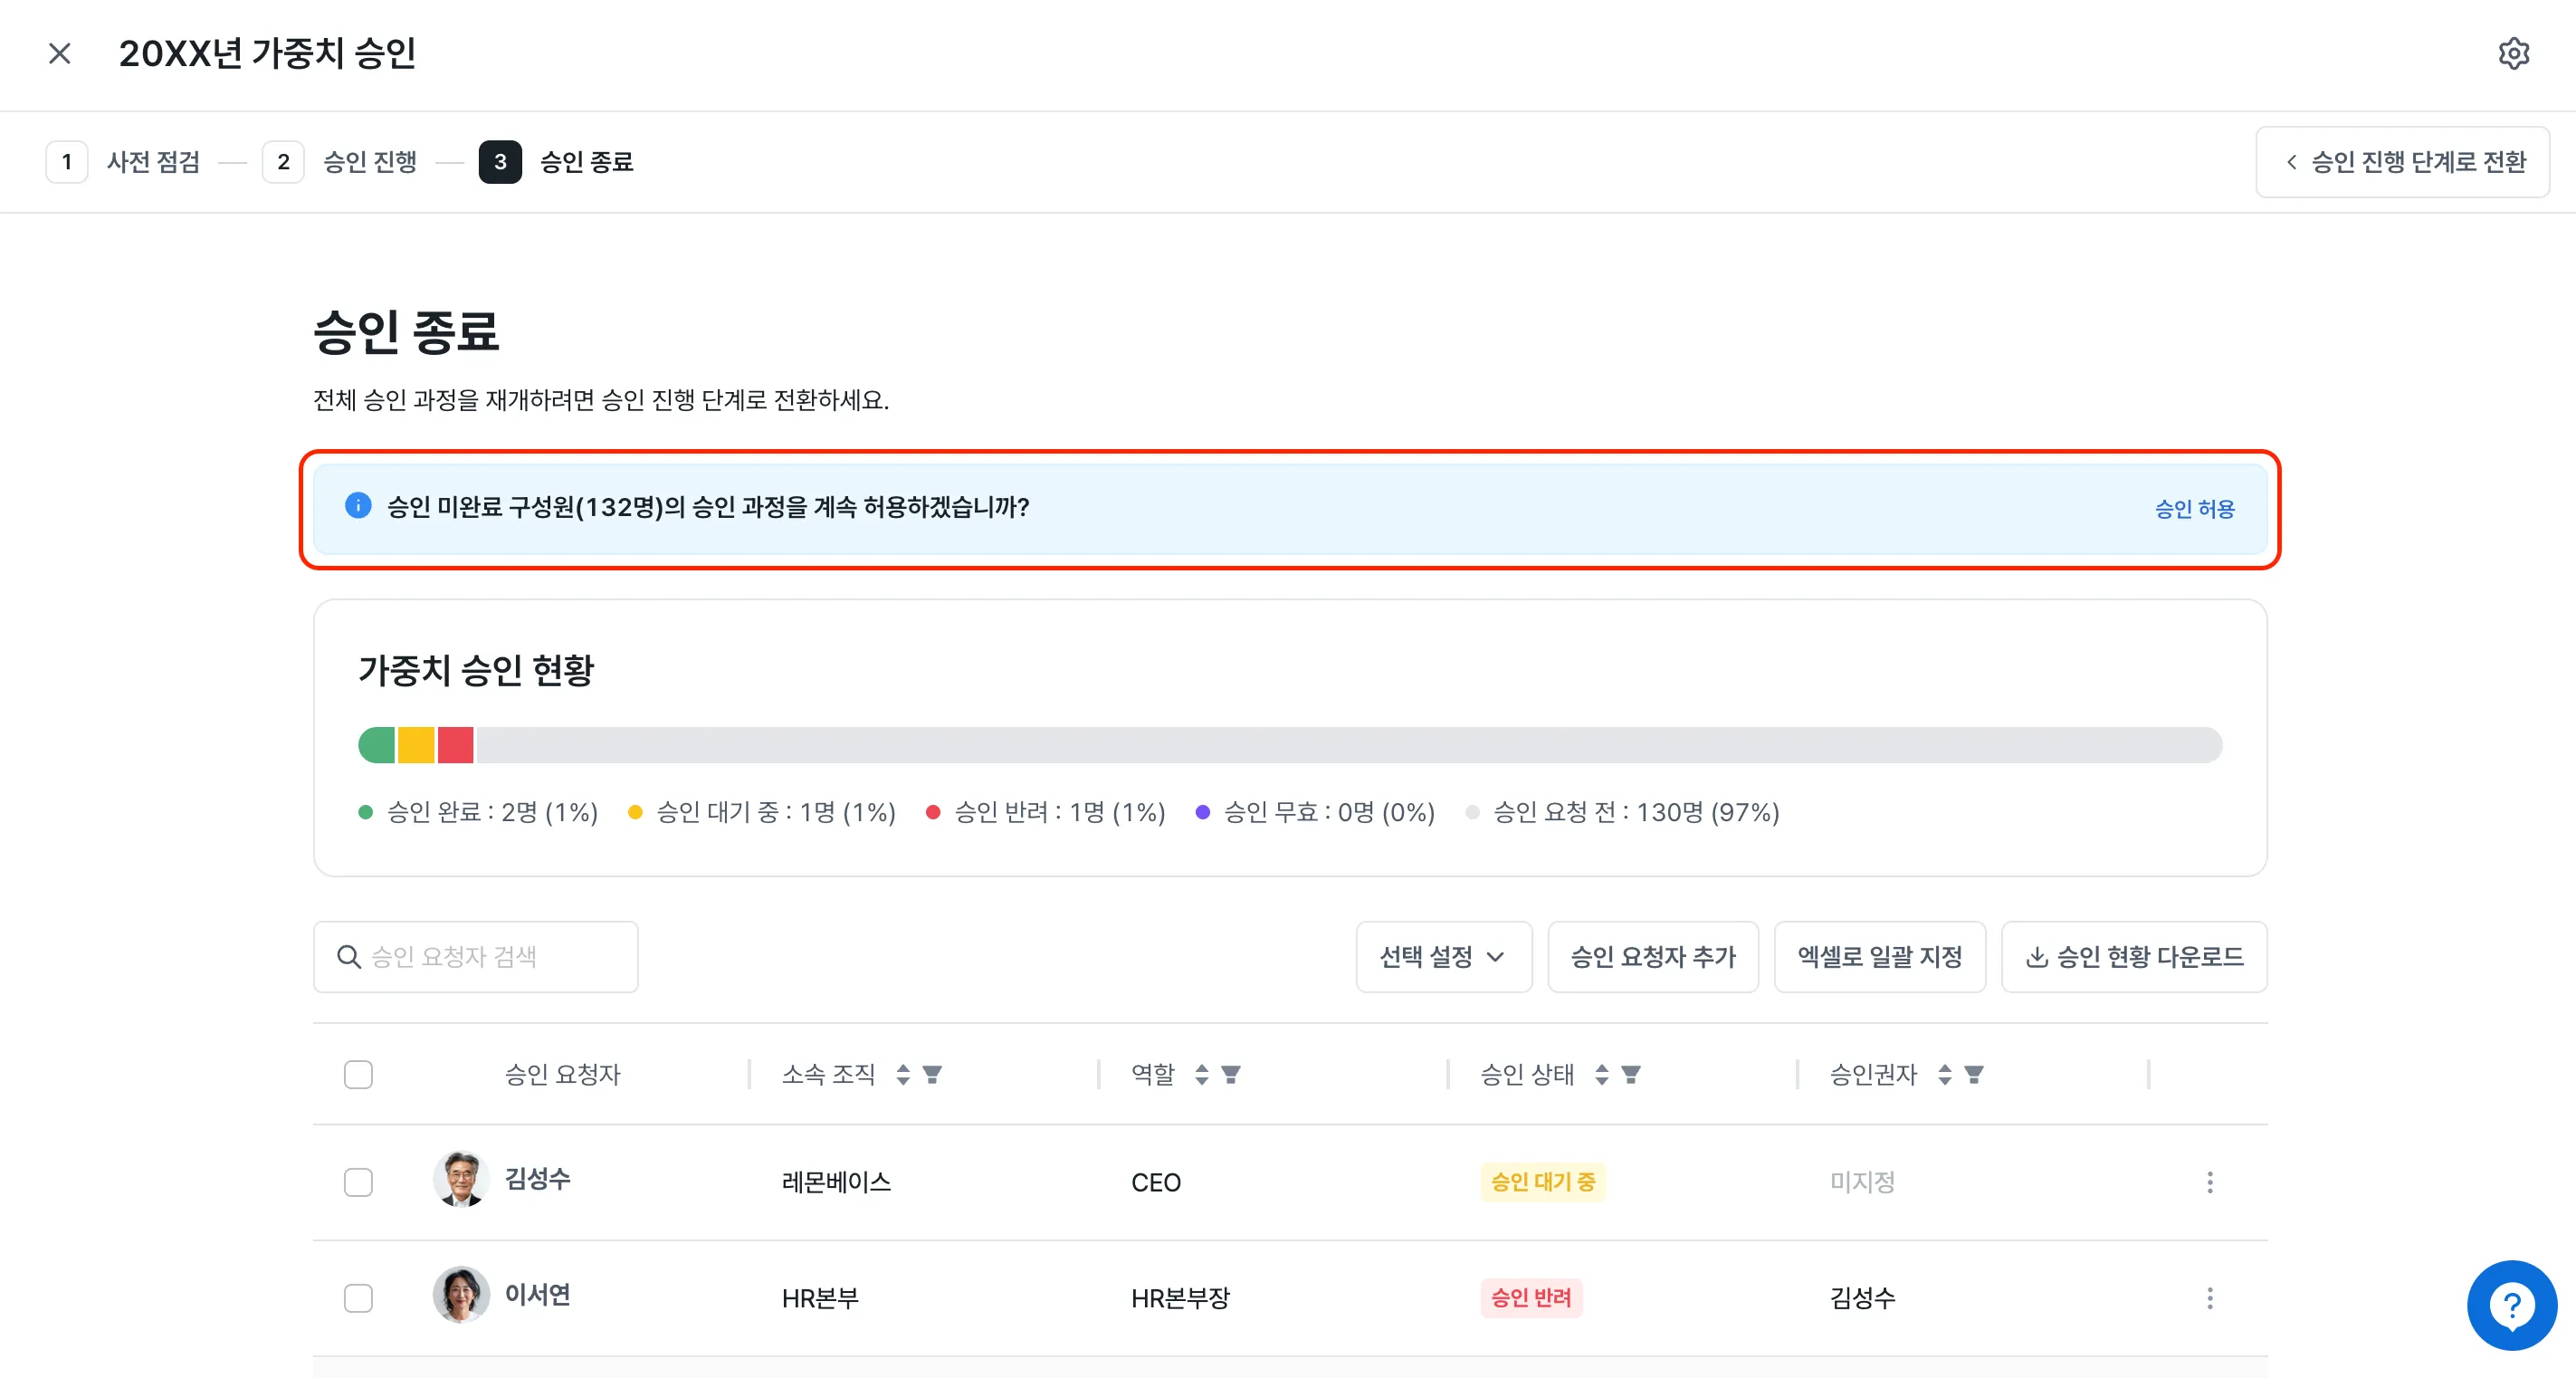Go to step 1 사전 점검

pyautogui.click(x=123, y=162)
